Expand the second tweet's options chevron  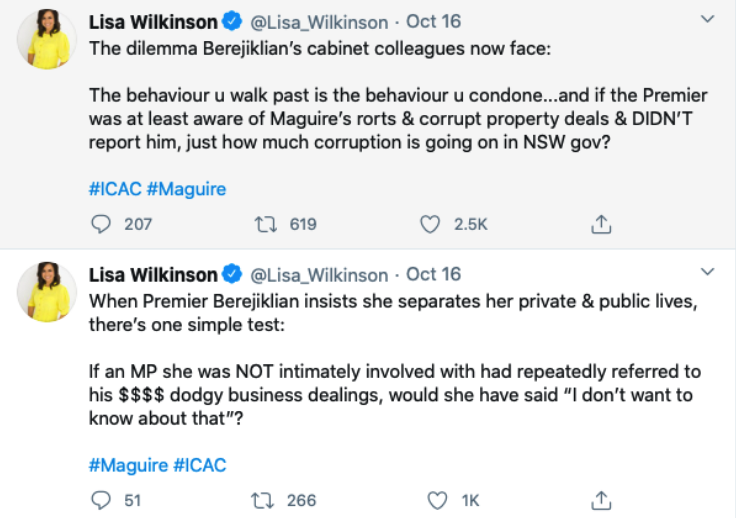coord(708,272)
